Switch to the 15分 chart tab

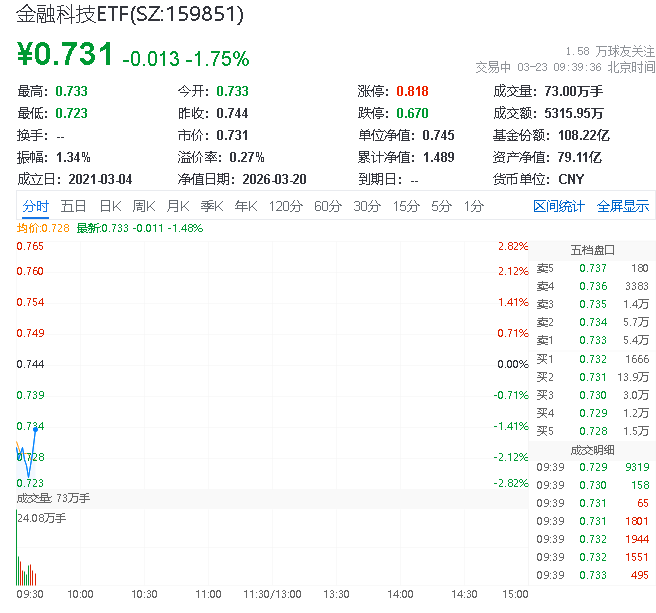coord(405,206)
